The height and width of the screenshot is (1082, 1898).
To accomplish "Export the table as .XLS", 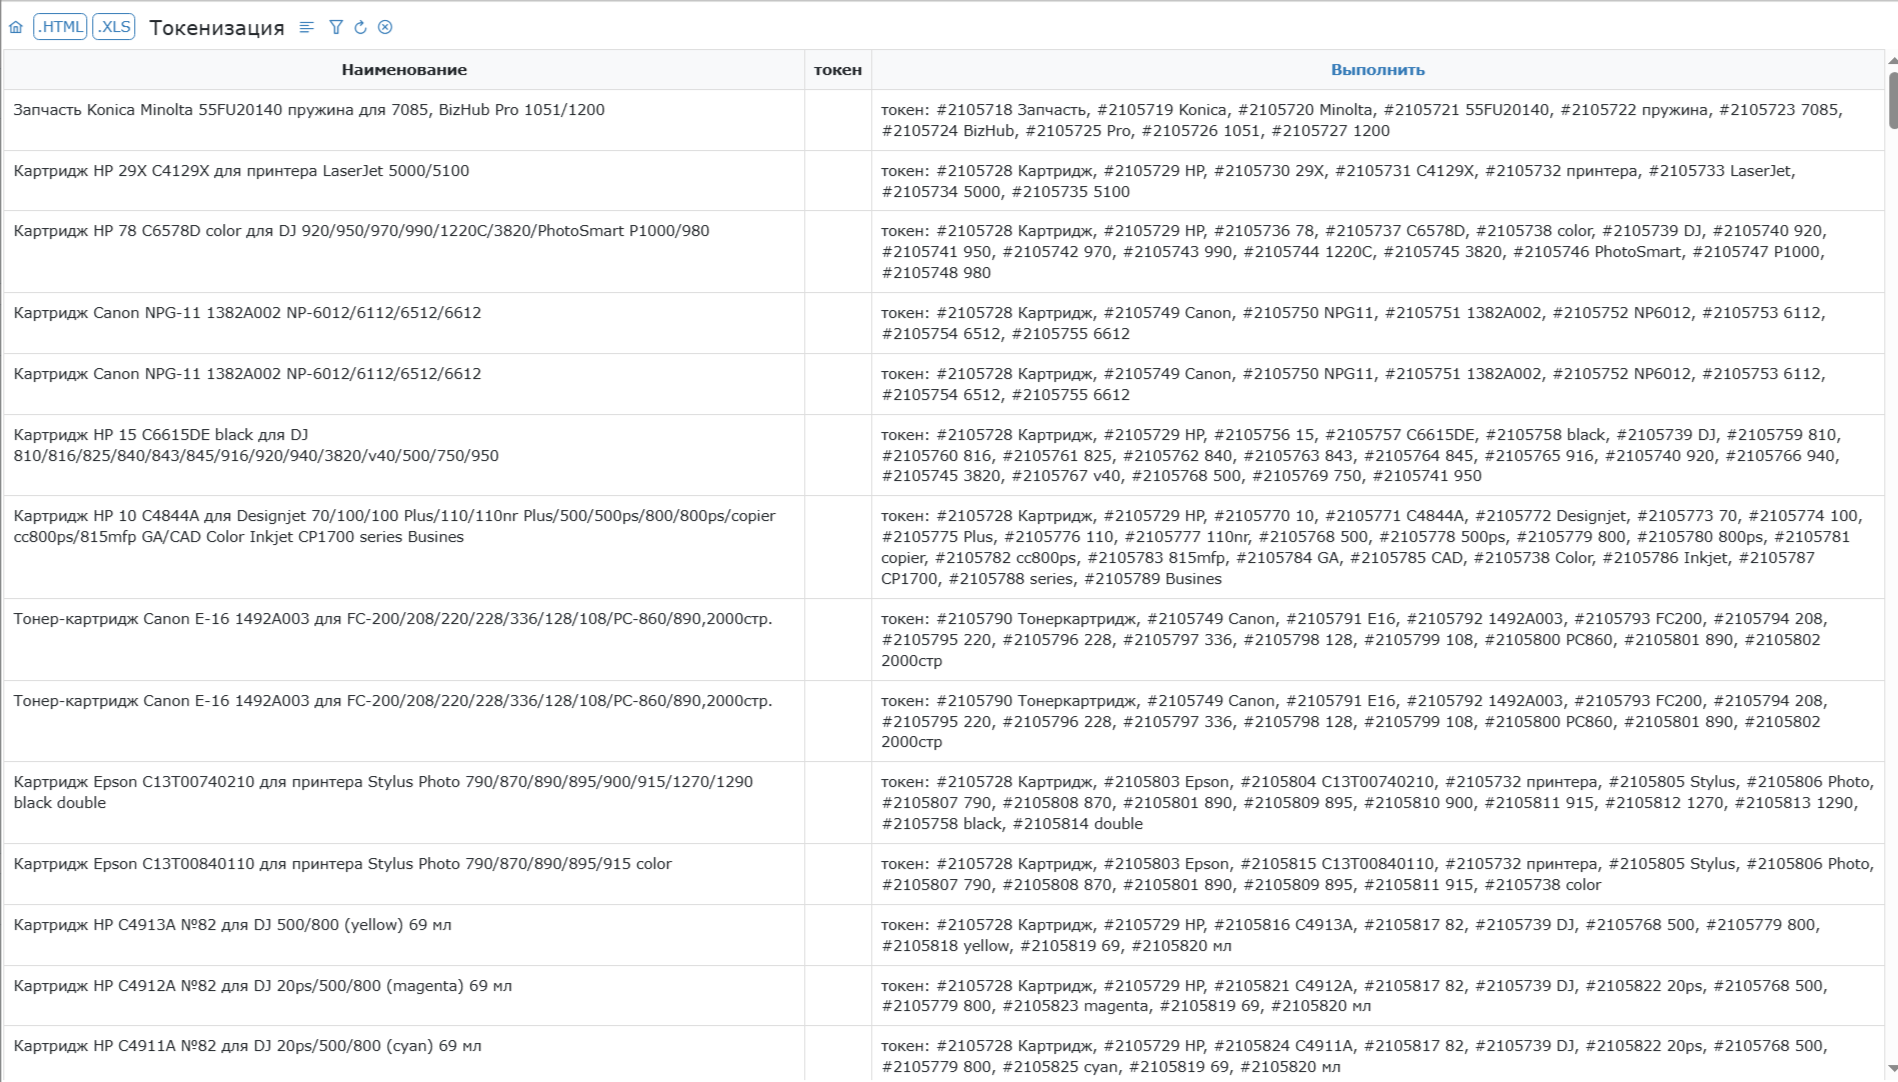I will click(x=114, y=27).
